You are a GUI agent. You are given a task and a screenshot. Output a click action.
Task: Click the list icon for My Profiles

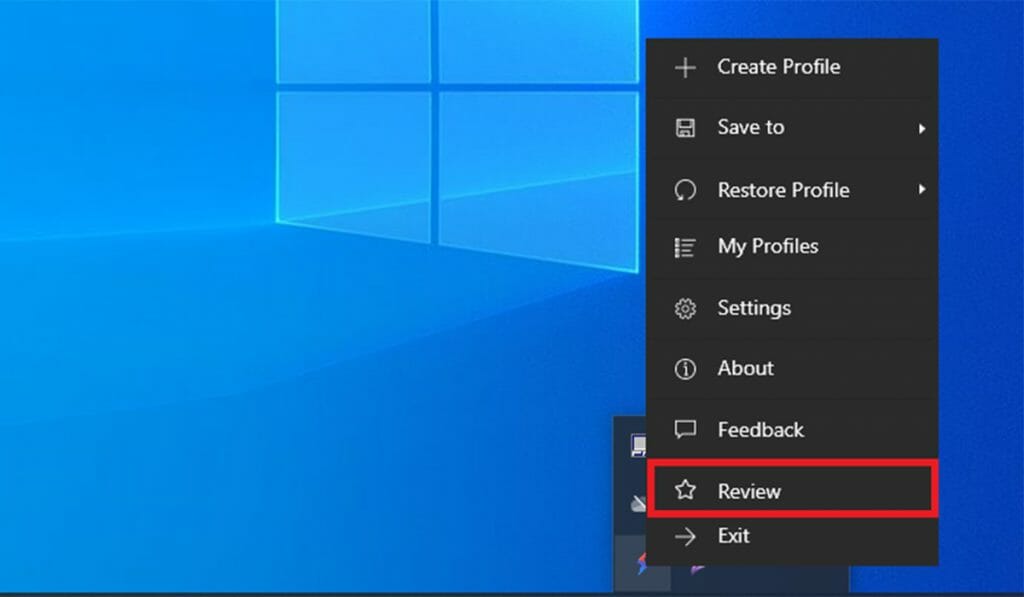pyautogui.click(x=685, y=247)
